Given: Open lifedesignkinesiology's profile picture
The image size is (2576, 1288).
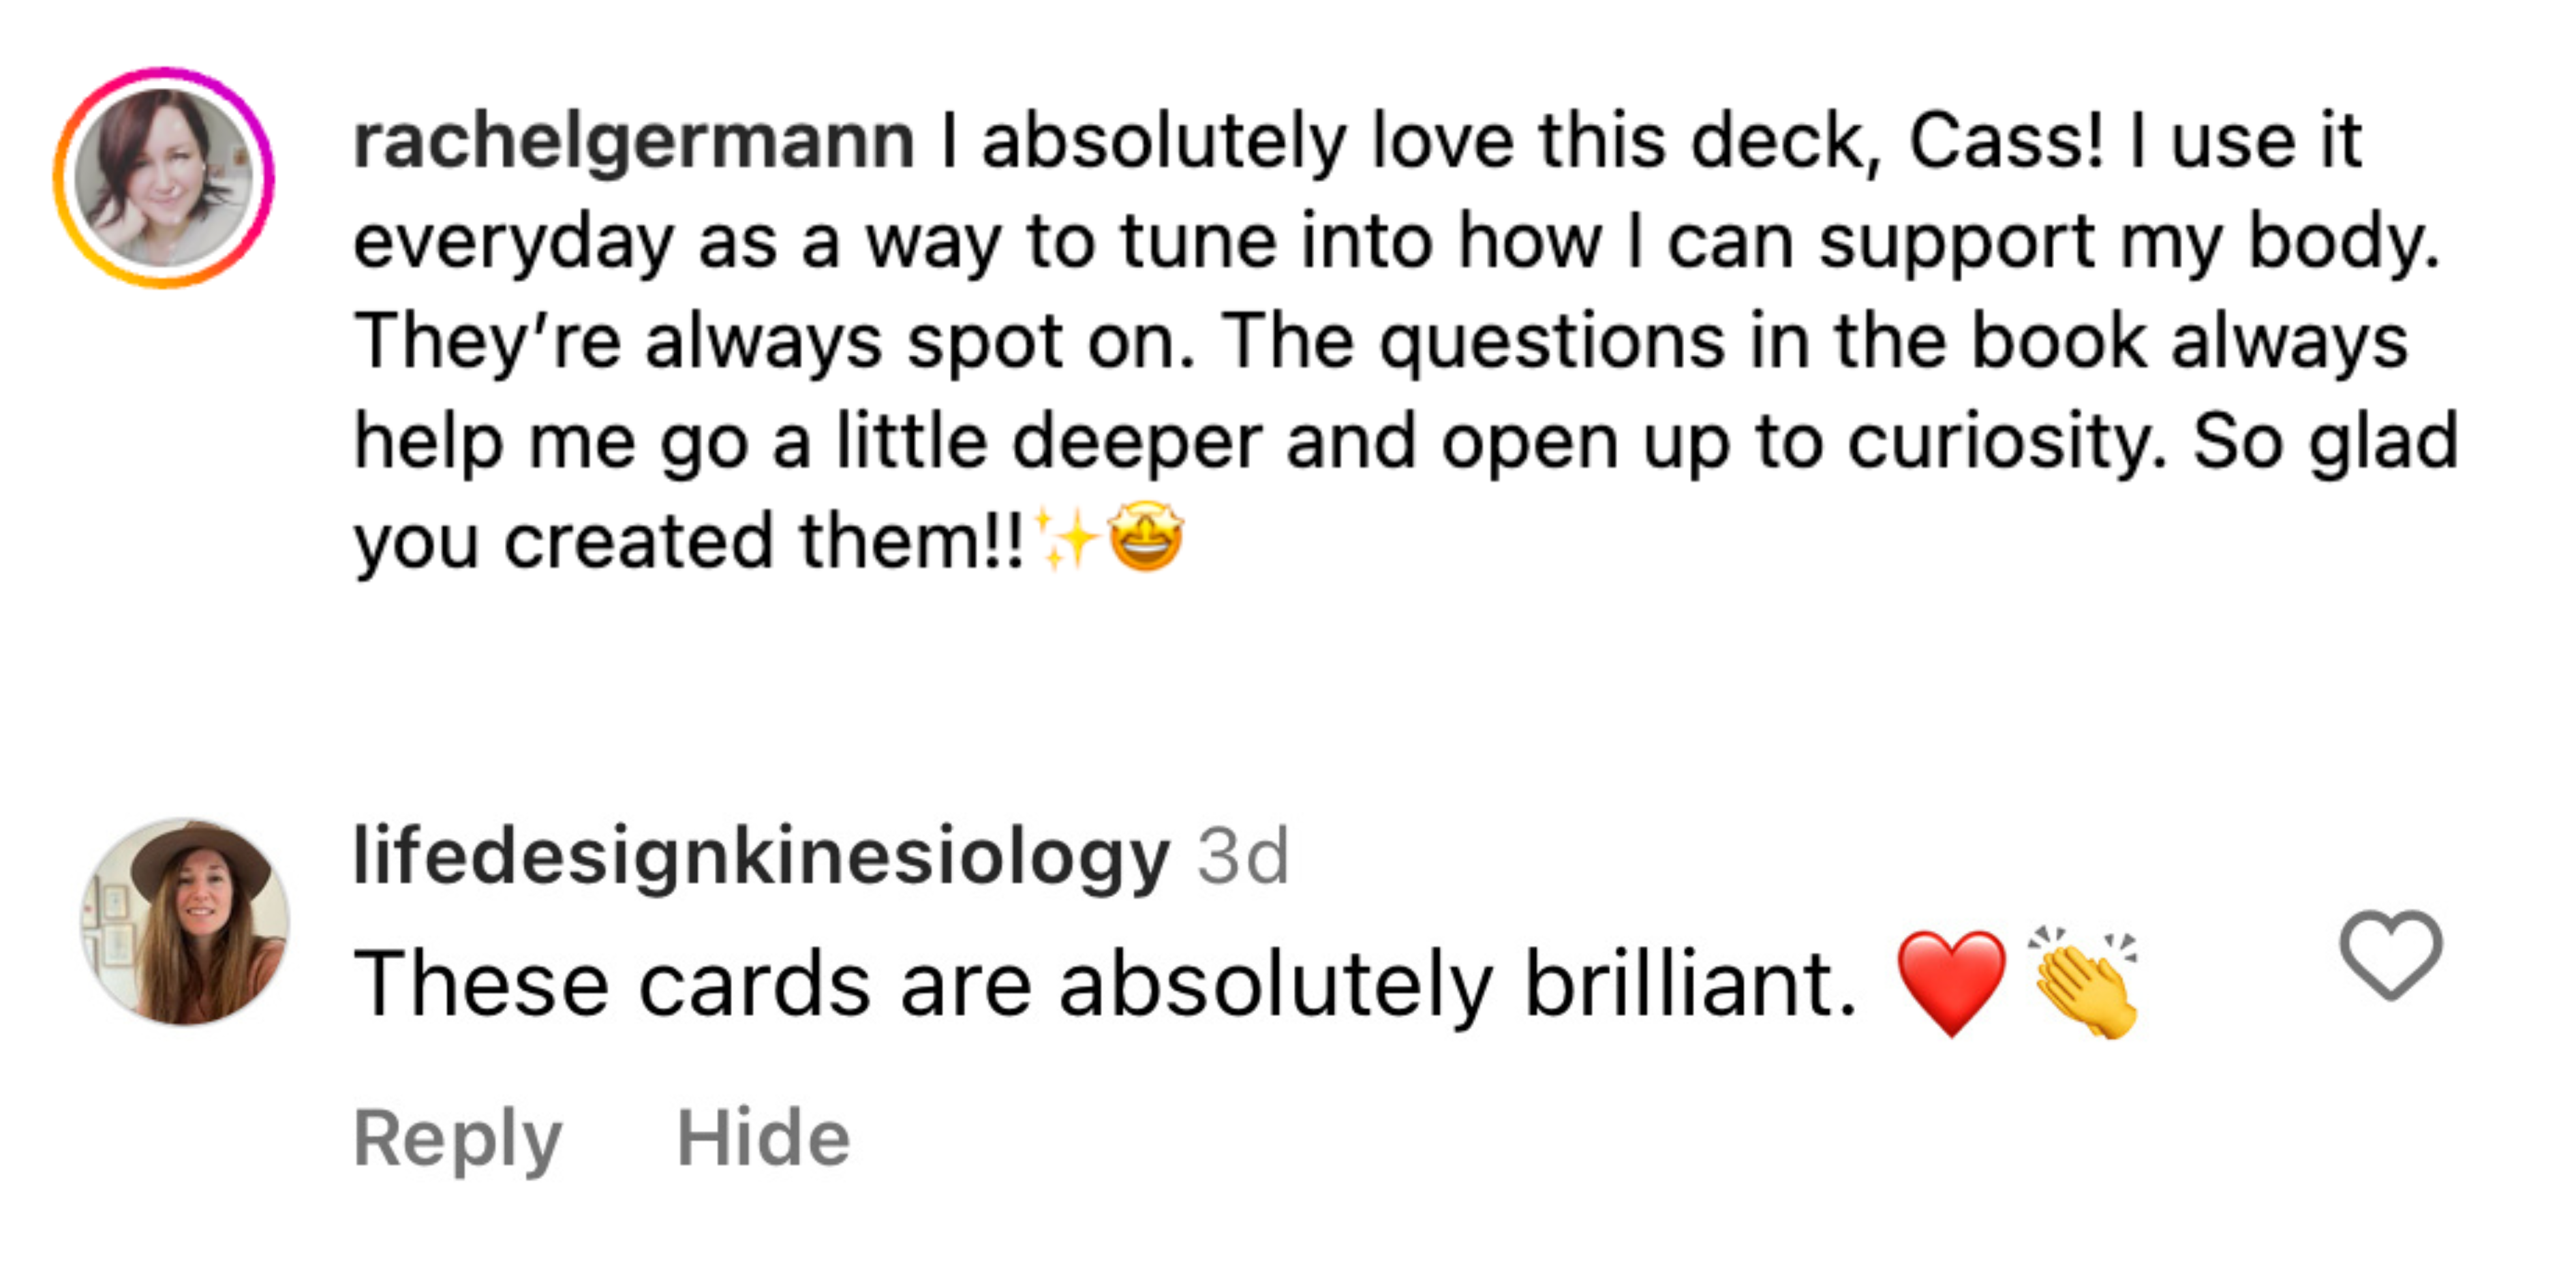Looking at the screenshot, I should (185, 922).
